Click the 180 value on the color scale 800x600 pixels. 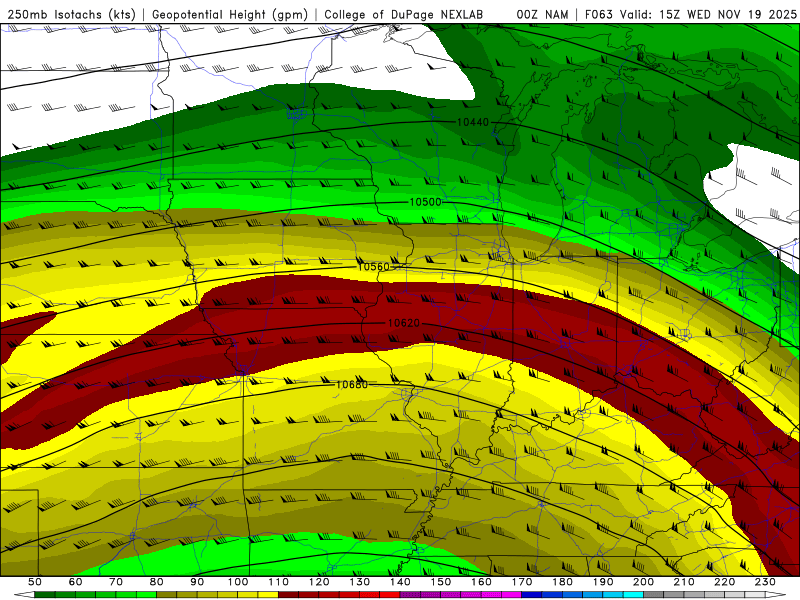point(562,582)
